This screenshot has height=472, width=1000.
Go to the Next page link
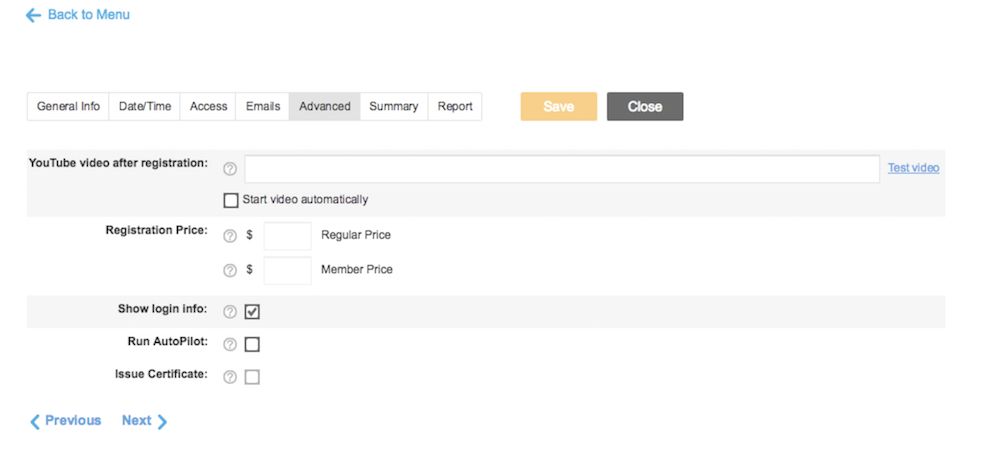[145, 421]
